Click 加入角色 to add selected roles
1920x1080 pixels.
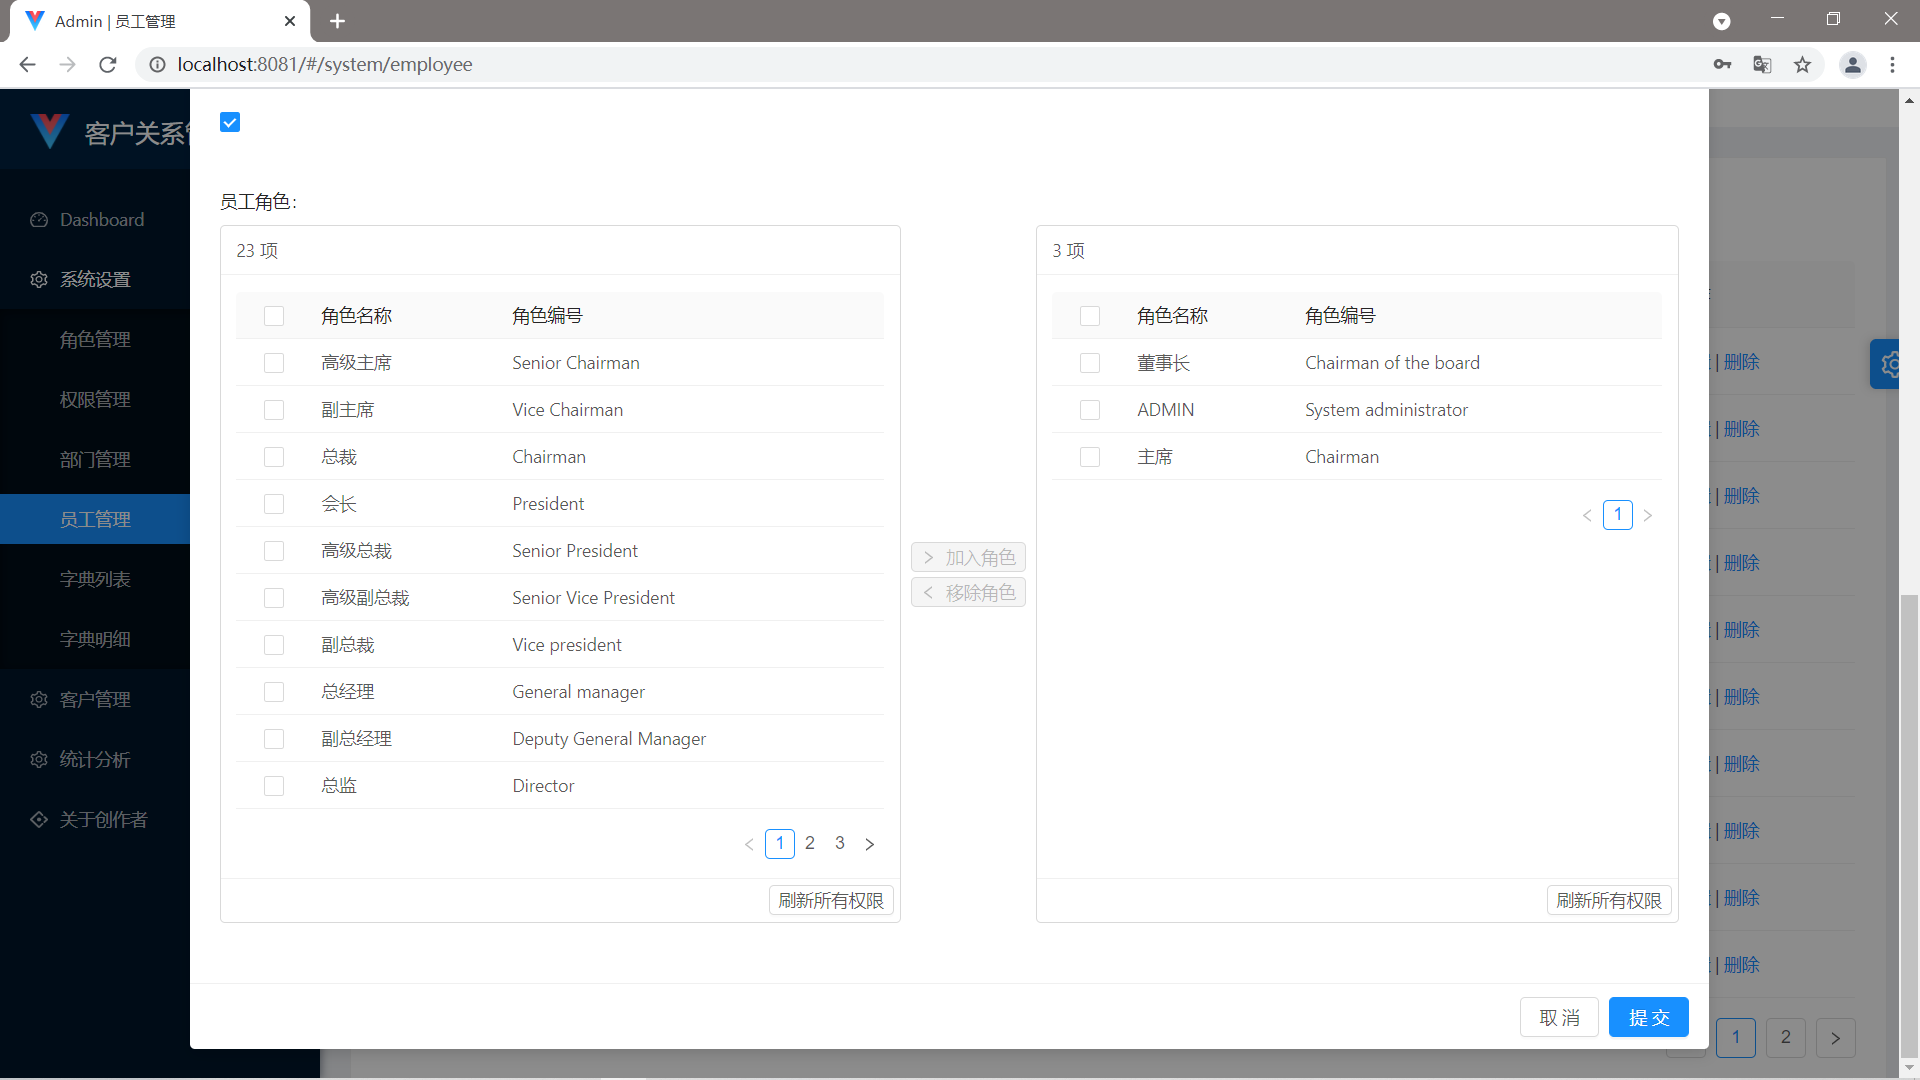968,557
